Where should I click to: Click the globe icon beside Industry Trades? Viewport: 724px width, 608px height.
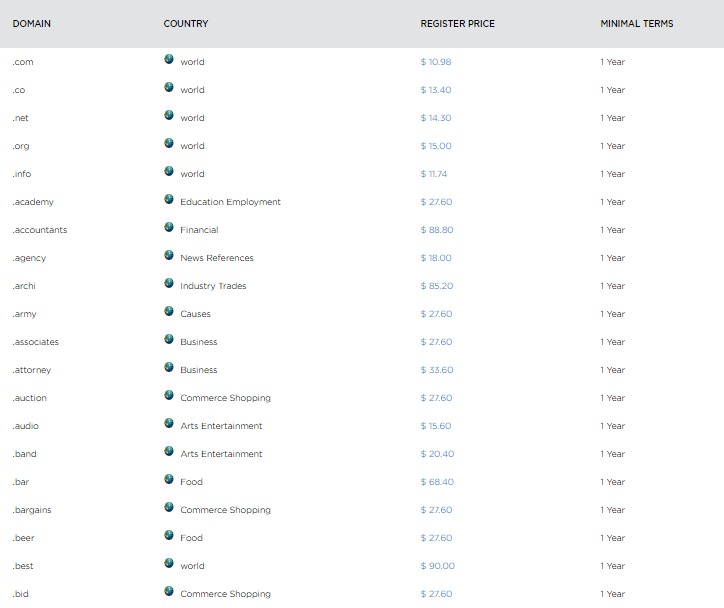tap(170, 284)
